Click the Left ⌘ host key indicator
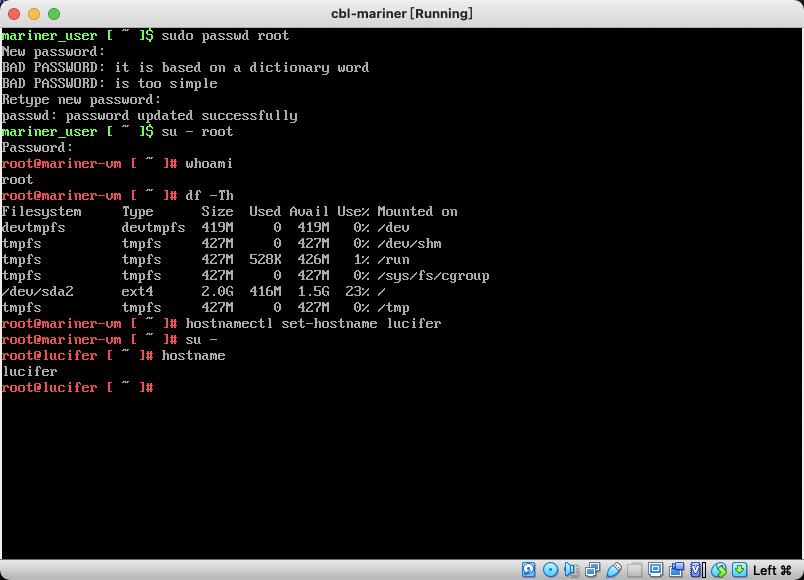 (772, 570)
